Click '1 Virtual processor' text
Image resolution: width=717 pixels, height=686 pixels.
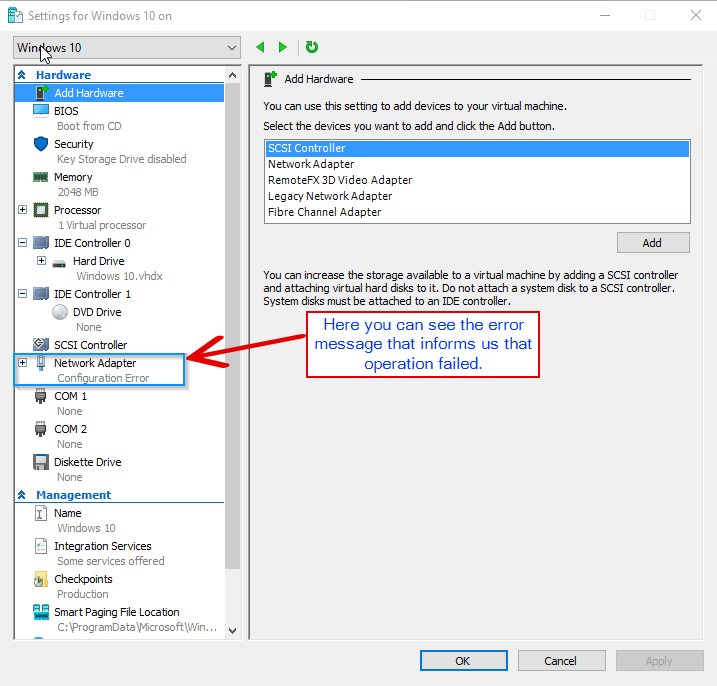pyautogui.click(x=102, y=225)
